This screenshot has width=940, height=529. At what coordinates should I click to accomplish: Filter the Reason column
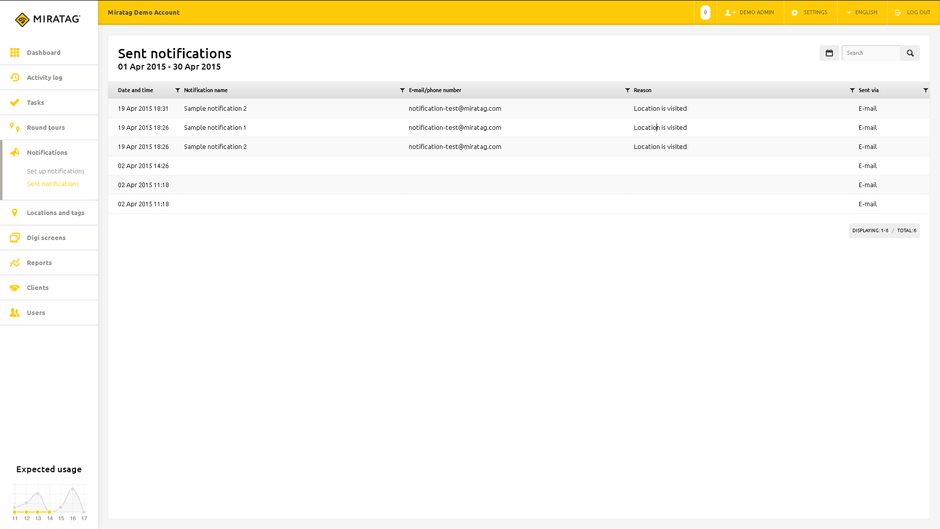coord(852,90)
